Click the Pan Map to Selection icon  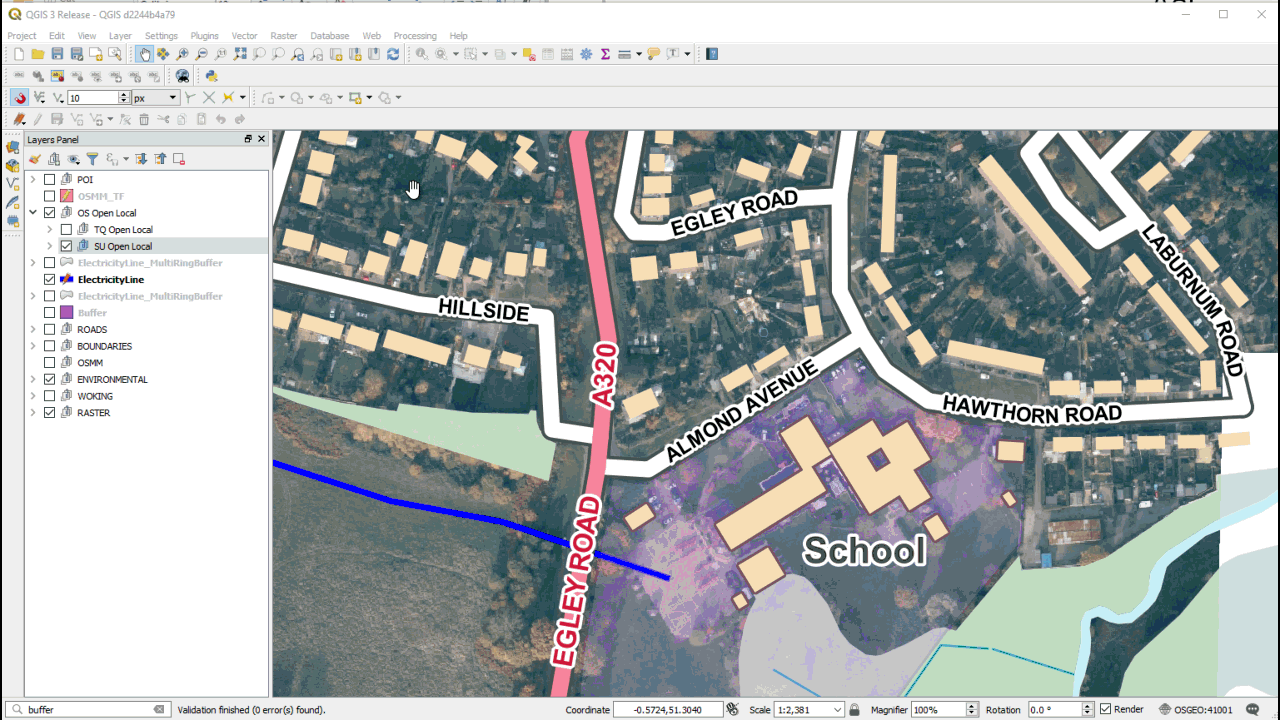click(x=163, y=54)
